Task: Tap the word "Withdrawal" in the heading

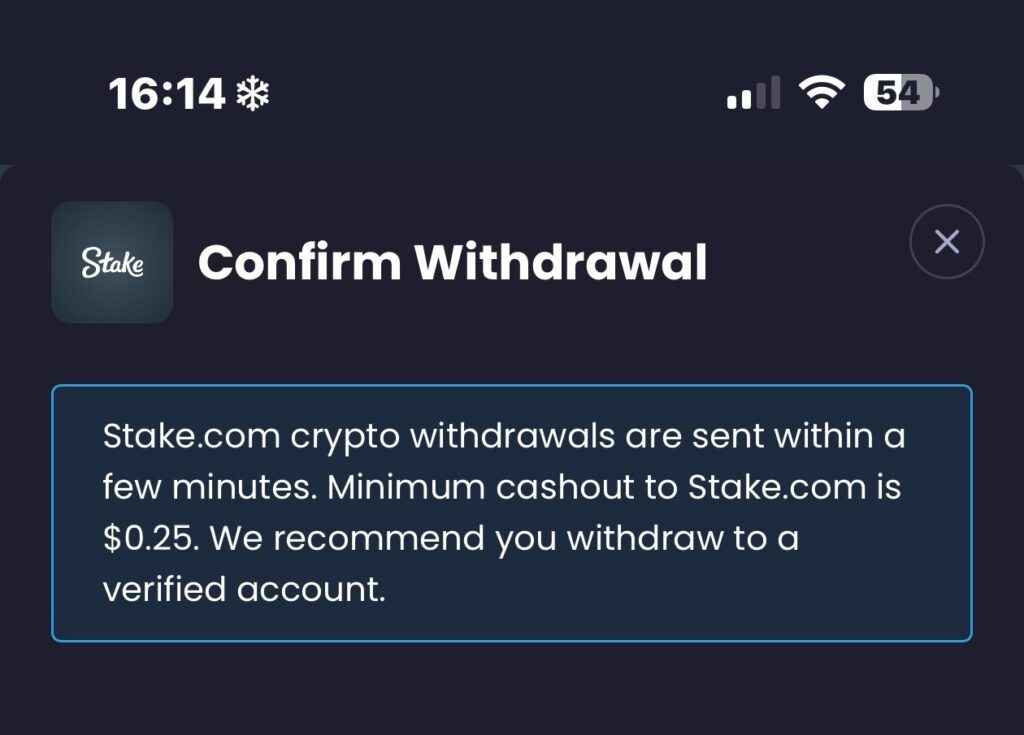Action: point(561,263)
